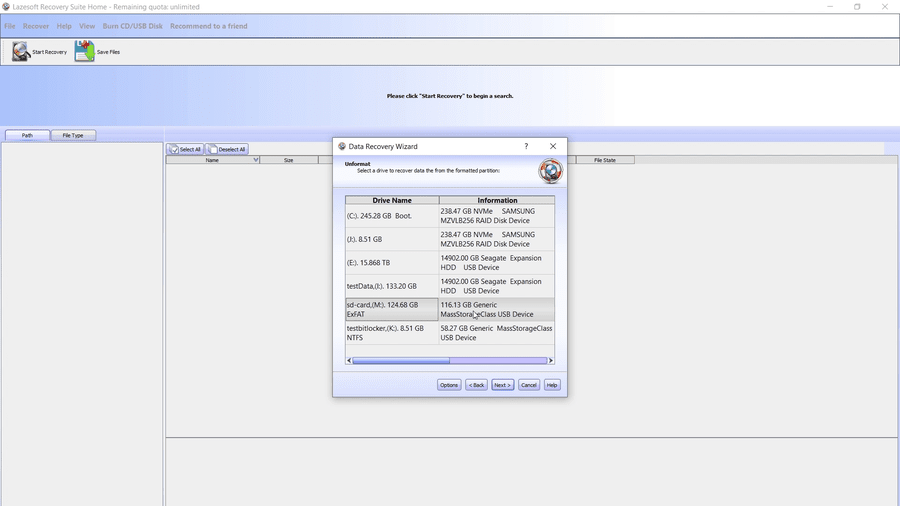
Task: Select the (C:). 245.28 GB Boot drive
Action: [x=392, y=216]
